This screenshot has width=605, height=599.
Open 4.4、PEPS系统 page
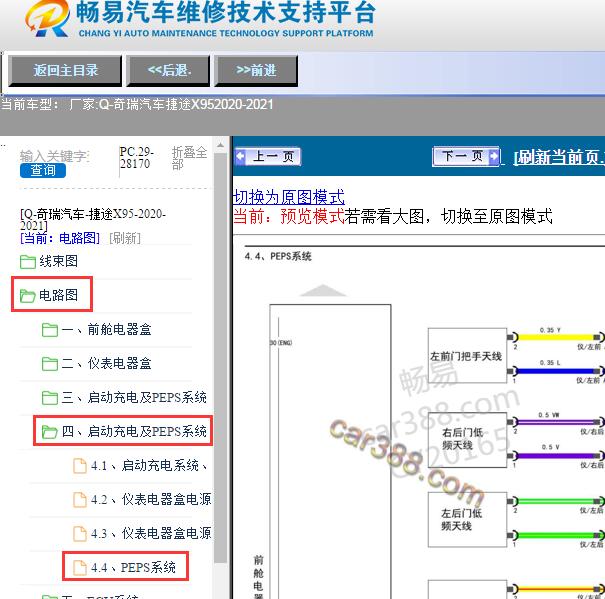[133, 567]
